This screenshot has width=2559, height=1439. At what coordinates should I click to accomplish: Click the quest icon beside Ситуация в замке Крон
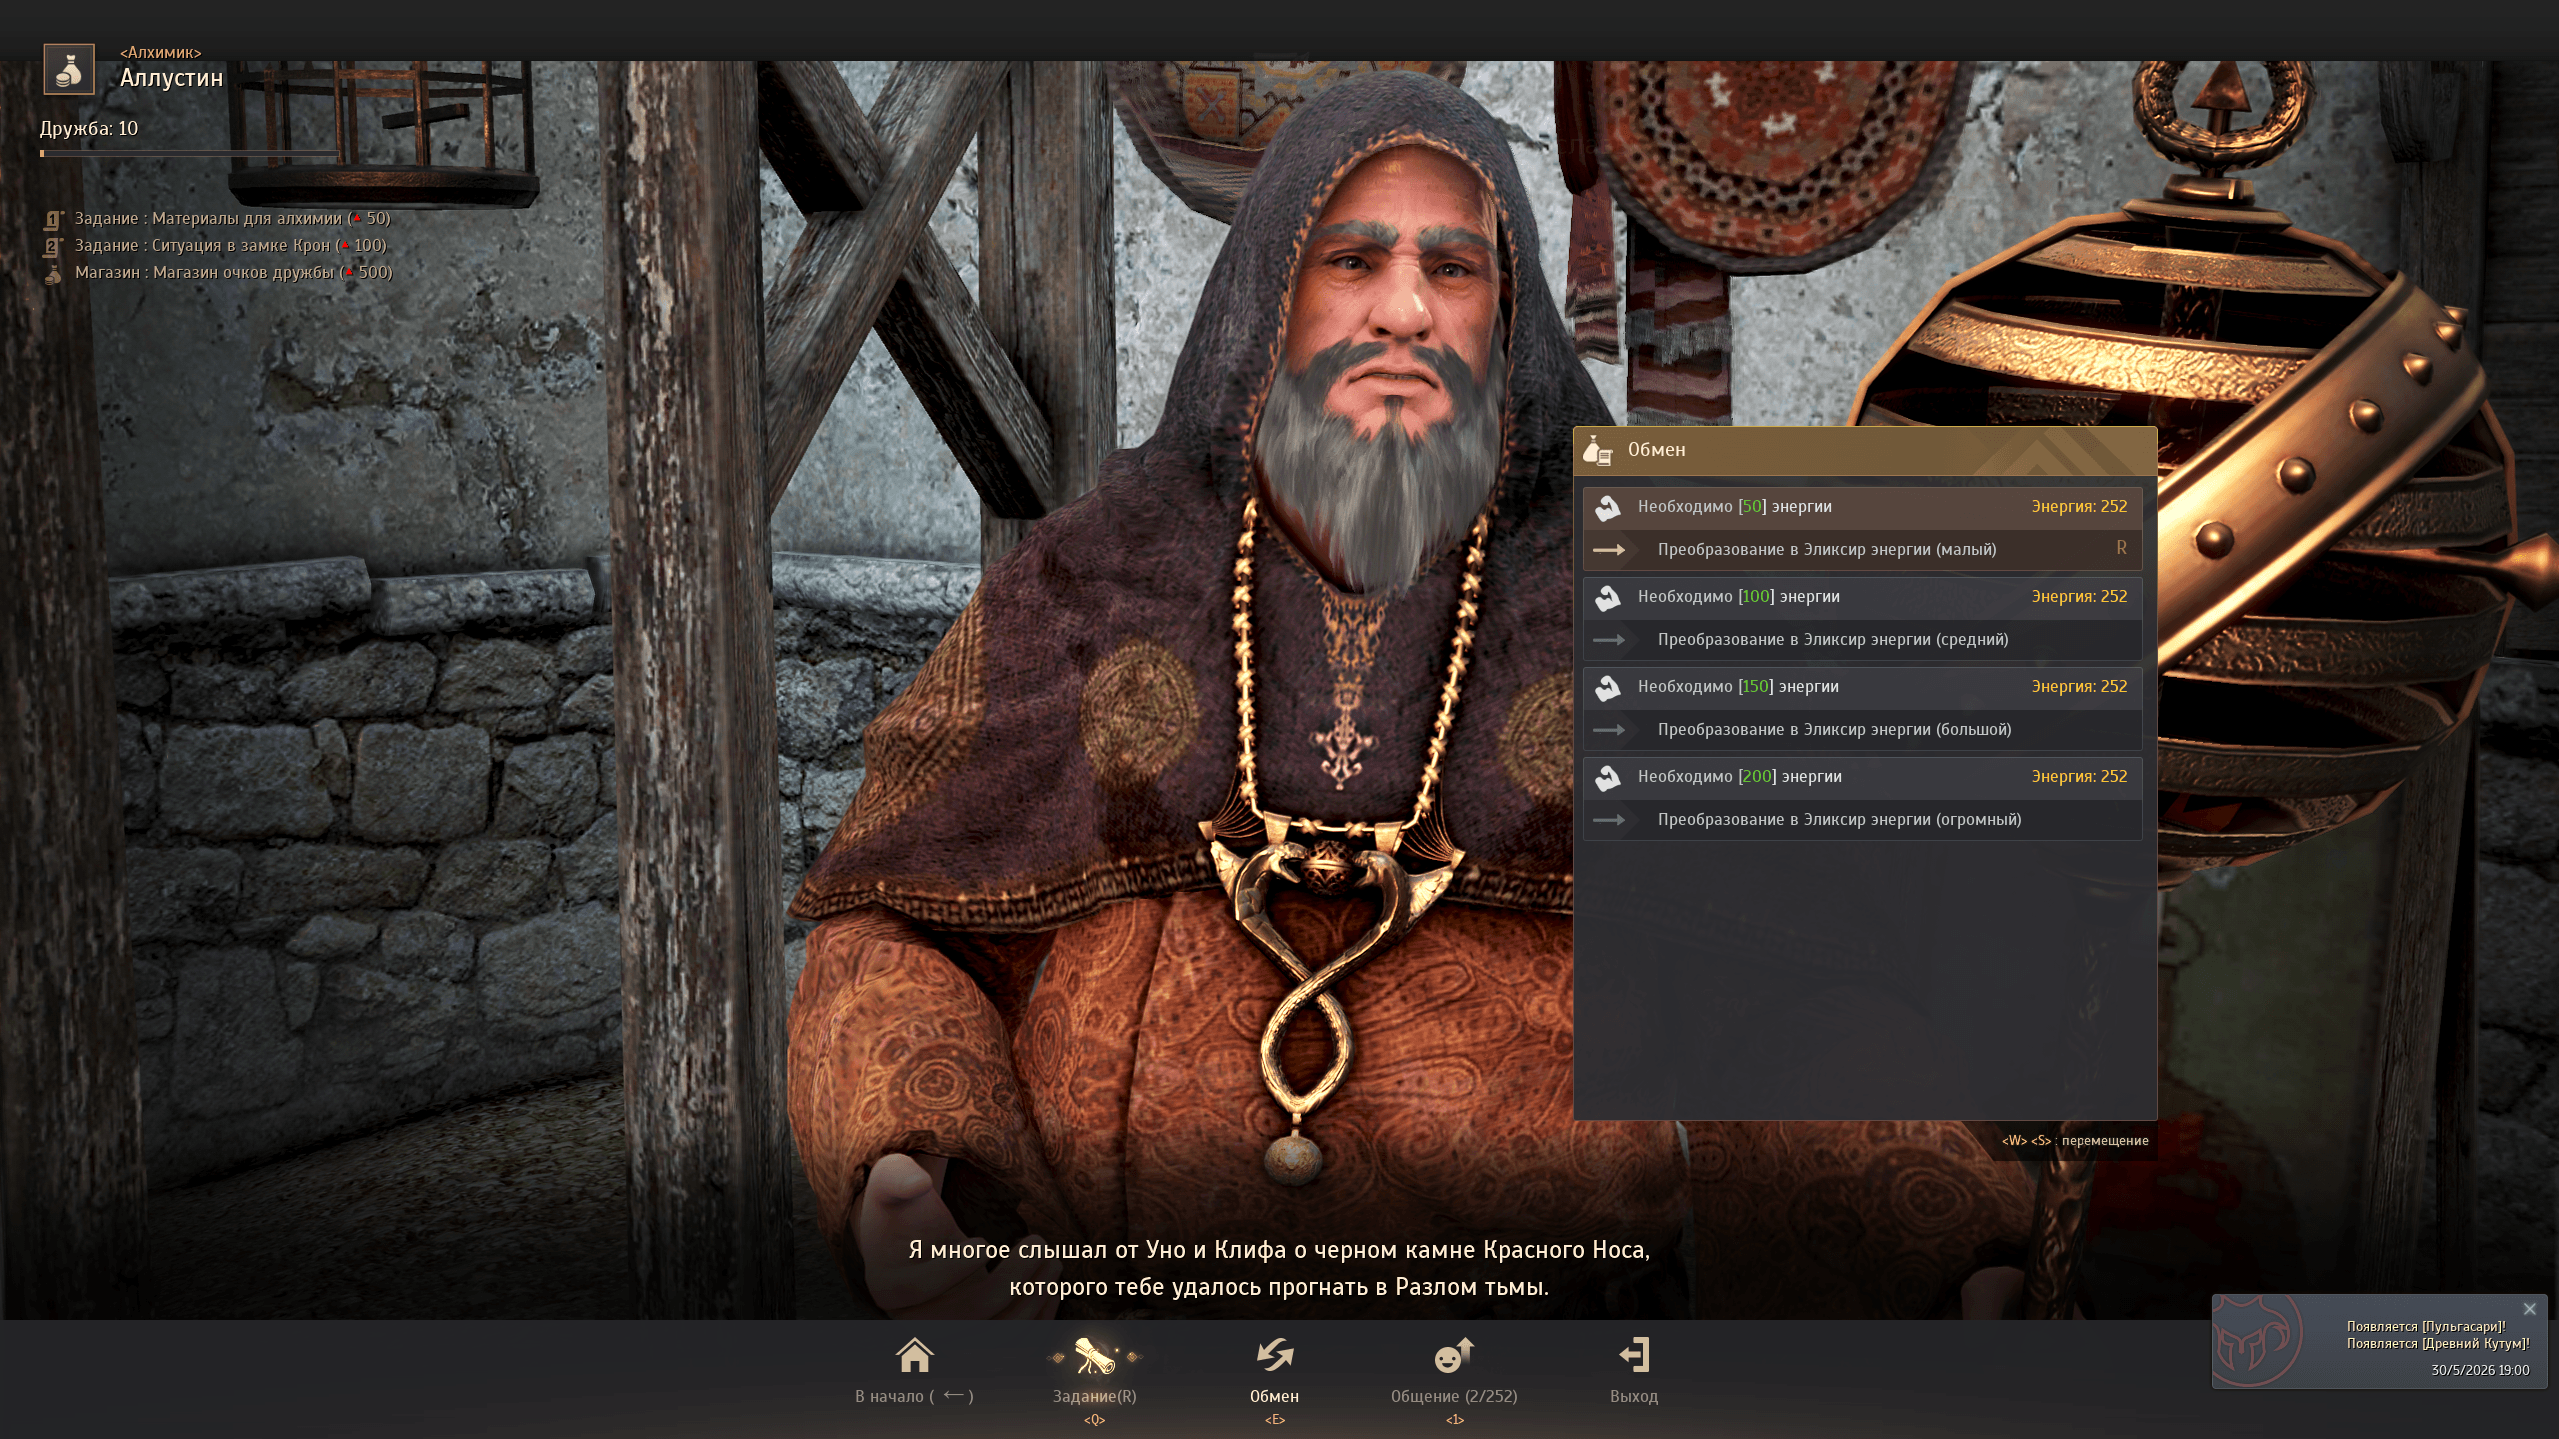click(x=54, y=246)
